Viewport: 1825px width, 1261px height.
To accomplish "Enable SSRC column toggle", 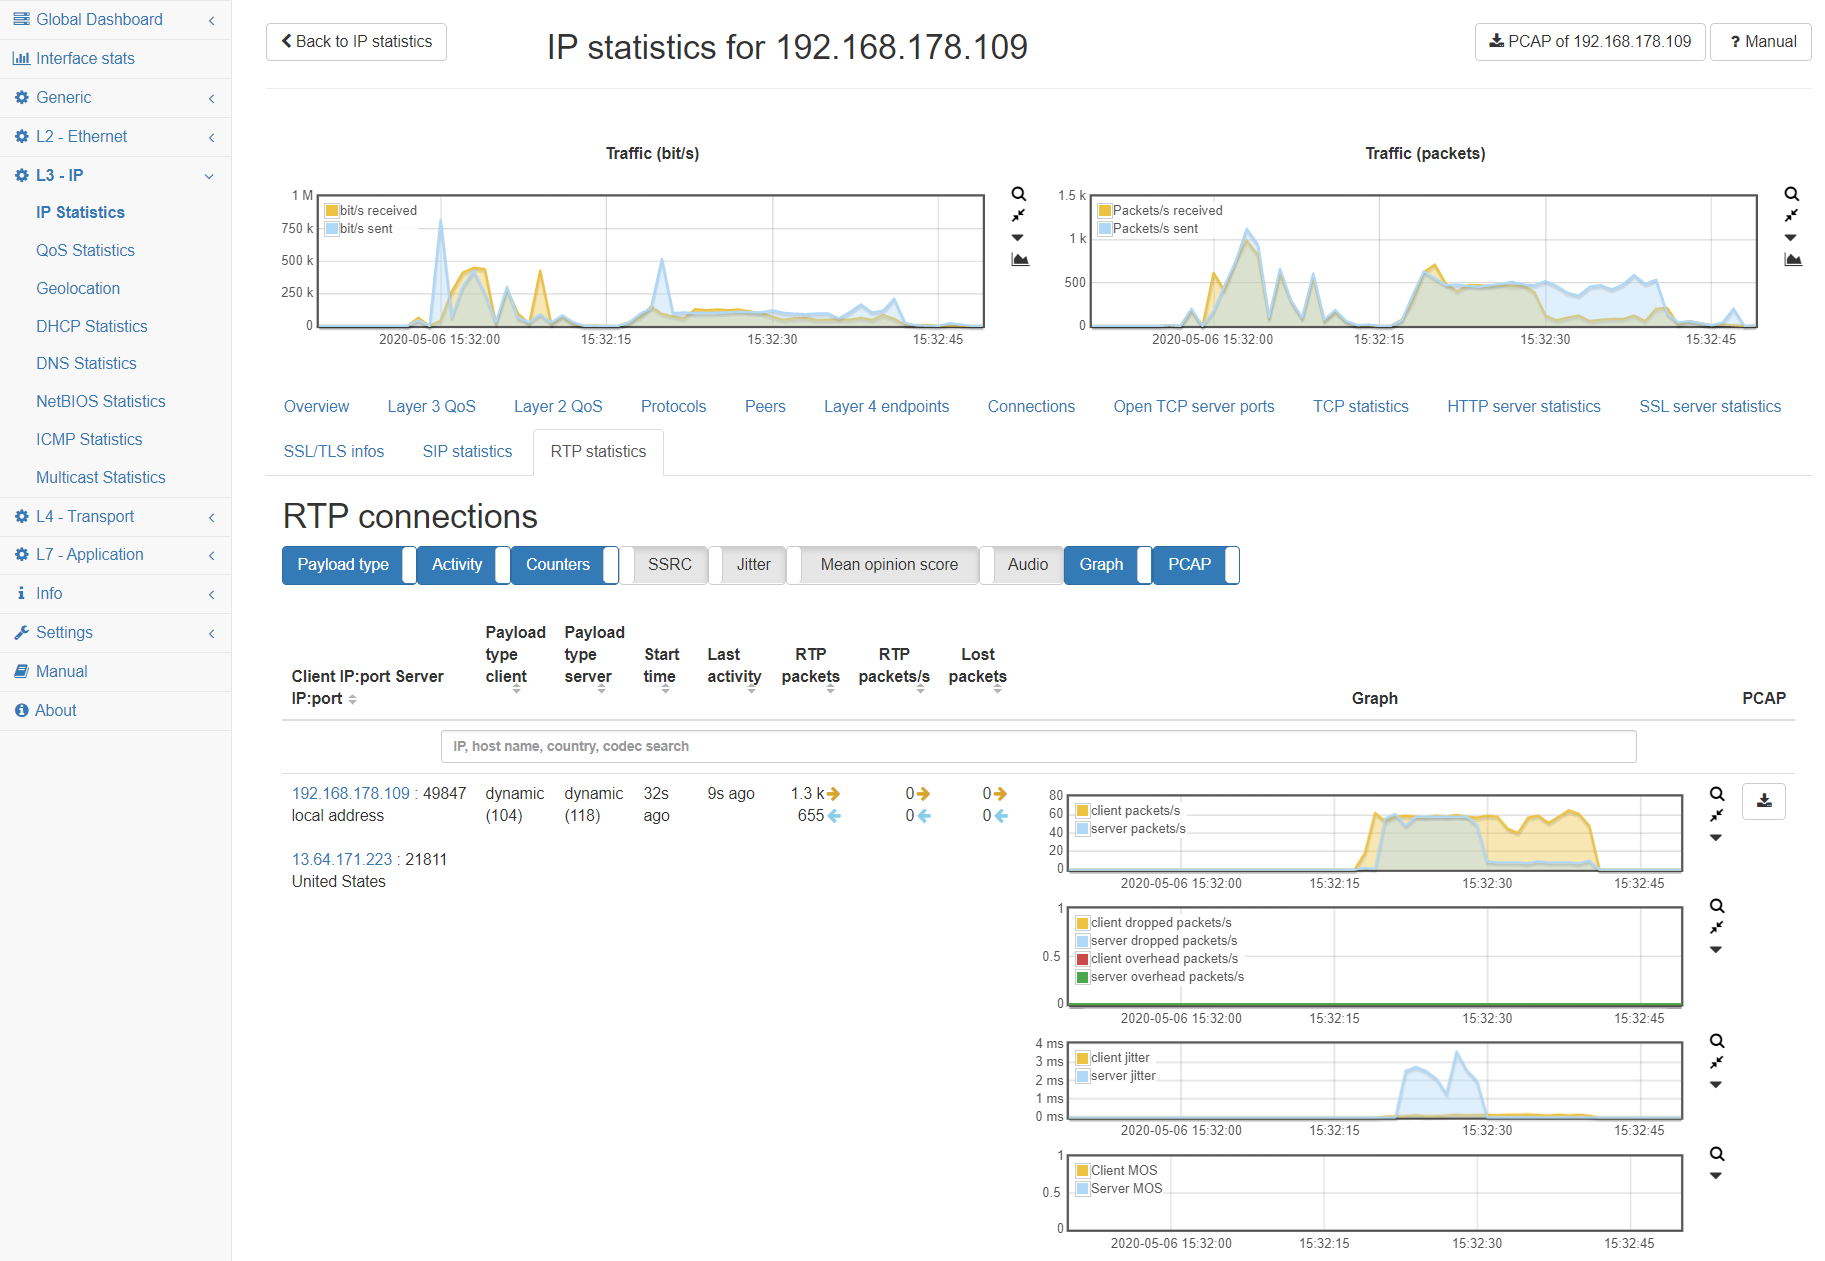I will 664,565.
